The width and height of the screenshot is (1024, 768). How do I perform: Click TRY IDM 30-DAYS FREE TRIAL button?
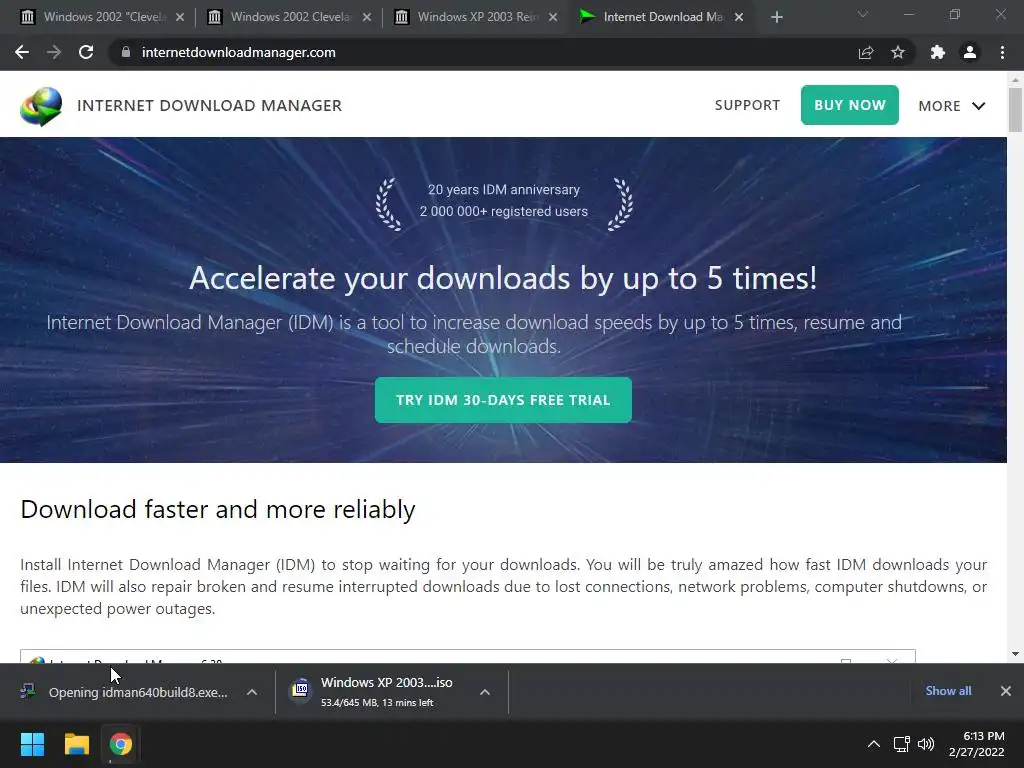pyautogui.click(x=503, y=400)
